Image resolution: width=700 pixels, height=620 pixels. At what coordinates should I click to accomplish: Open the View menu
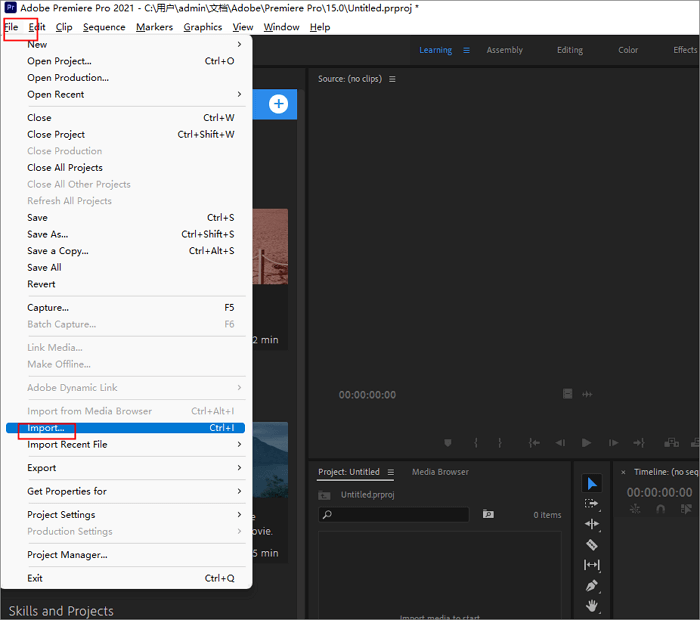(x=243, y=27)
